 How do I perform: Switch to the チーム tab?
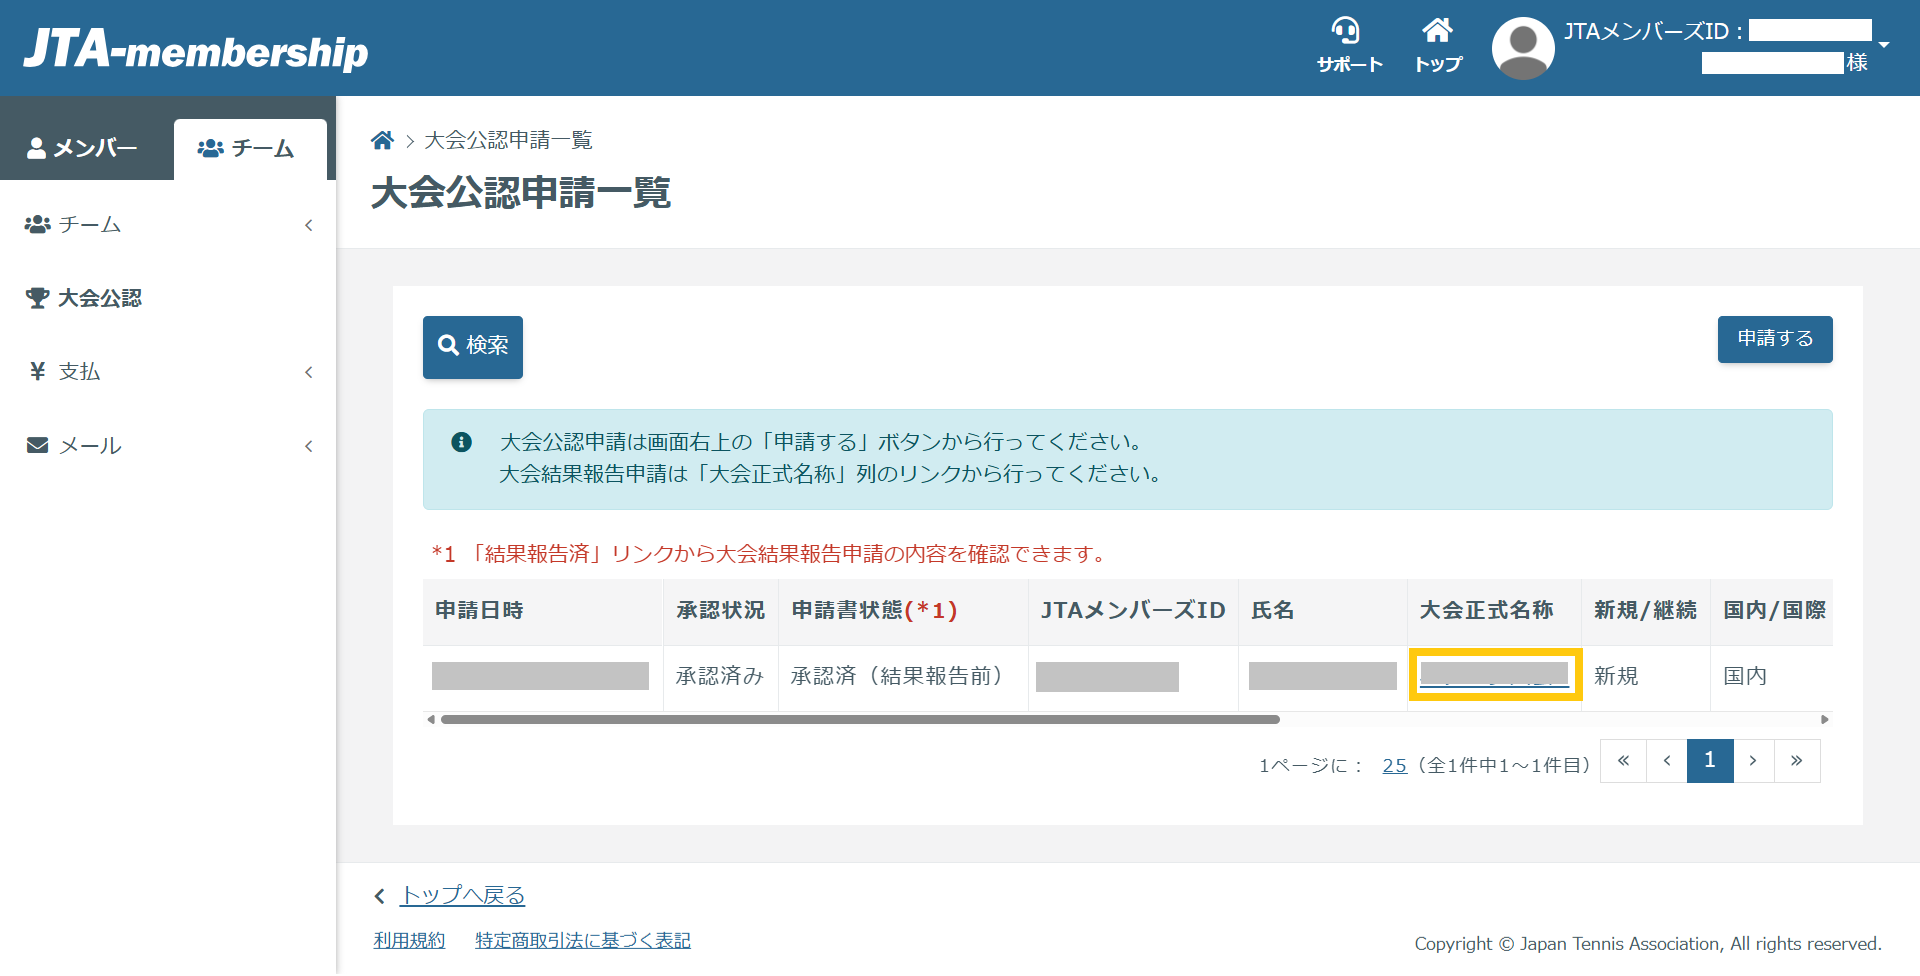tap(248, 149)
